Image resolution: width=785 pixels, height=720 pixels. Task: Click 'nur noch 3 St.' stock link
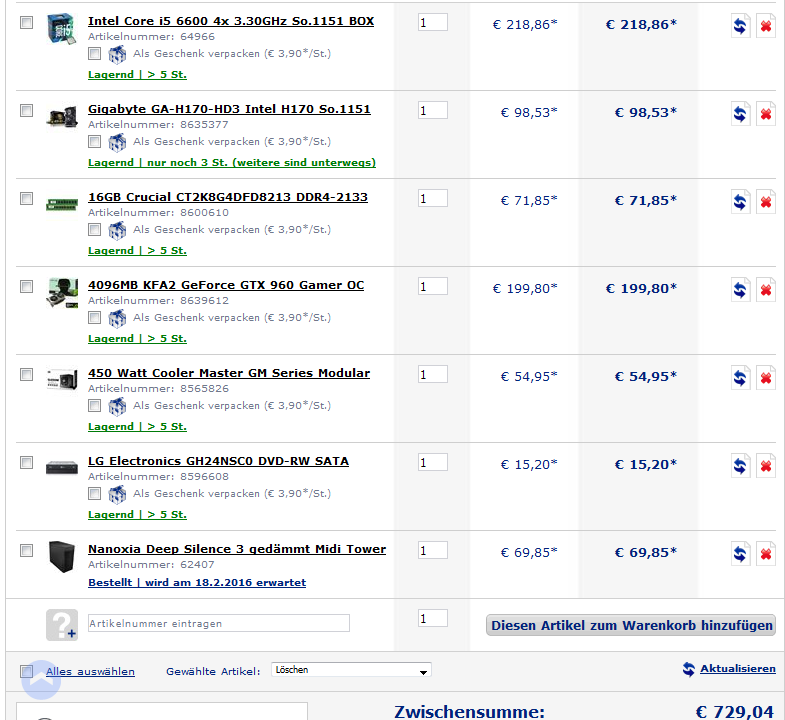[x=232, y=163]
